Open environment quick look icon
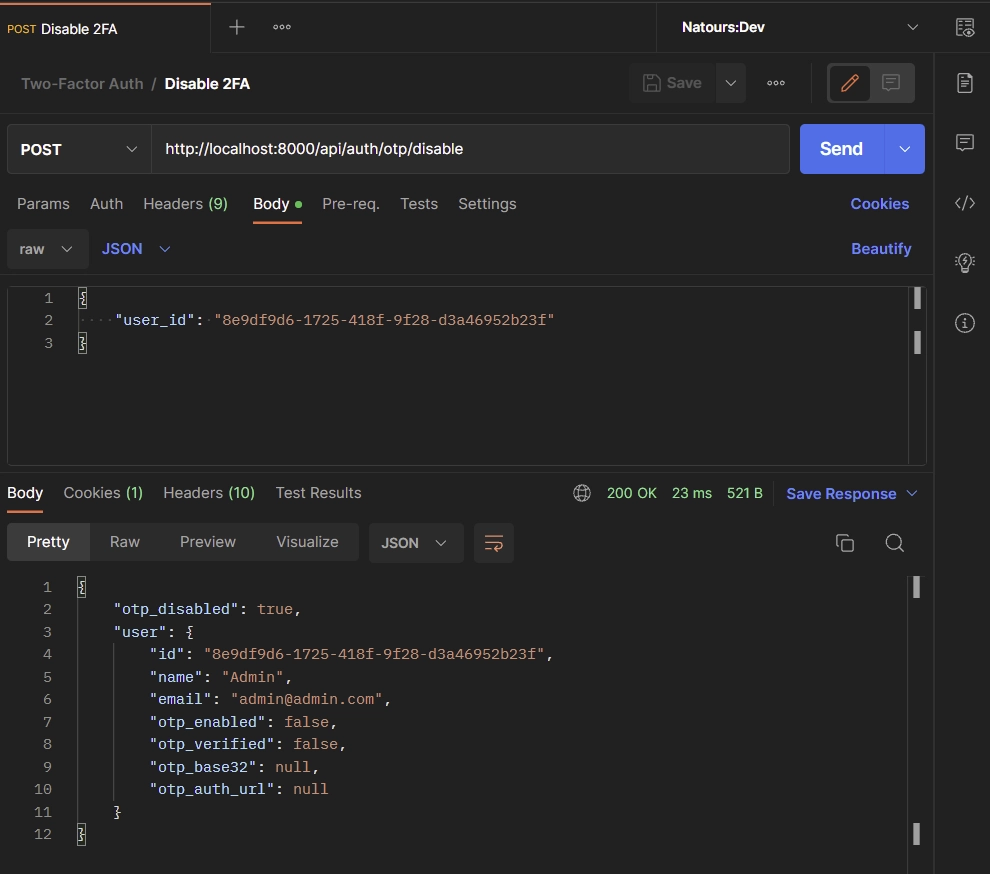The width and height of the screenshot is (990, 874). point(965,27)
